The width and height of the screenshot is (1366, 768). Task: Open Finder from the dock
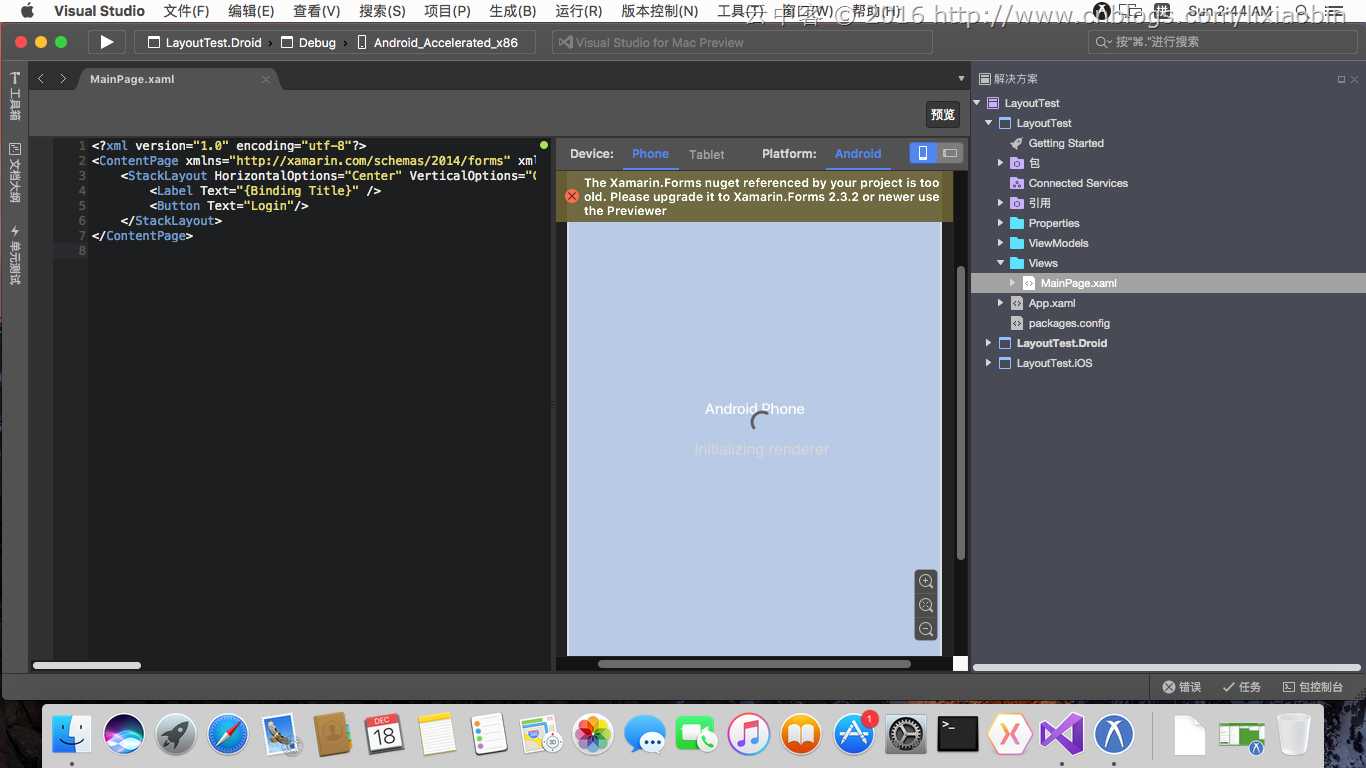72,735
